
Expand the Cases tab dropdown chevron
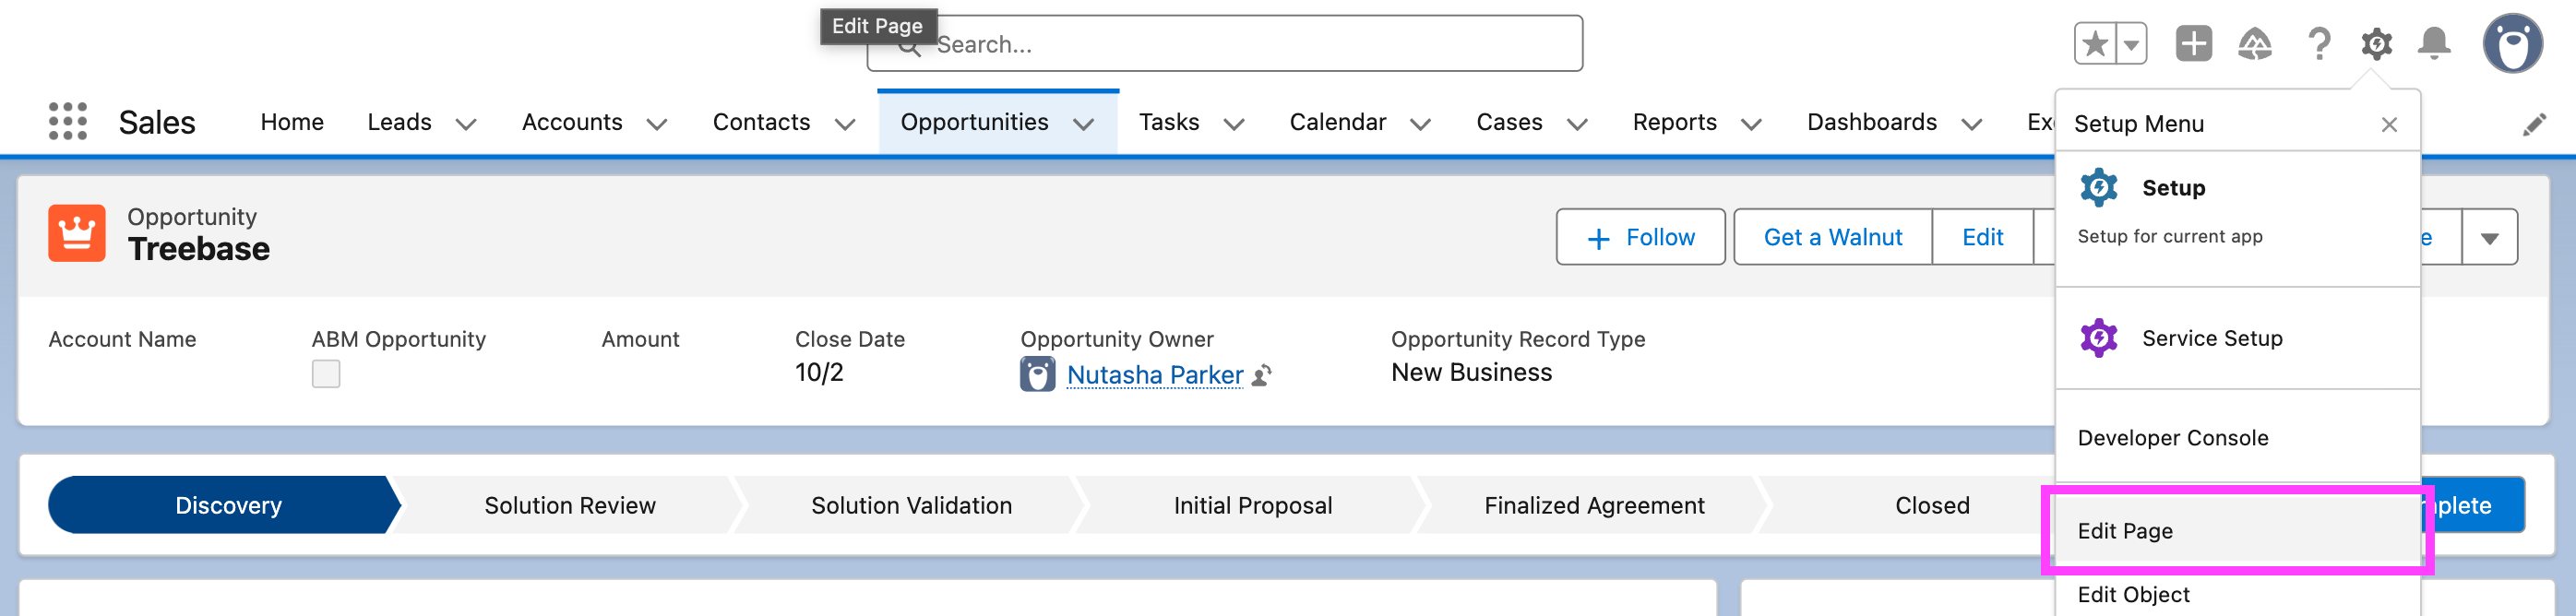point(1577,124)
